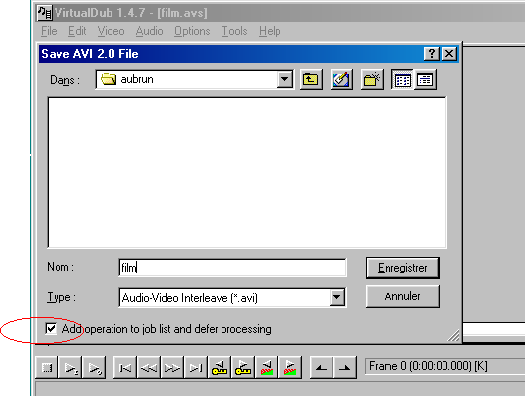
Task: Jump to the end of the video
Action: [196, 368]
